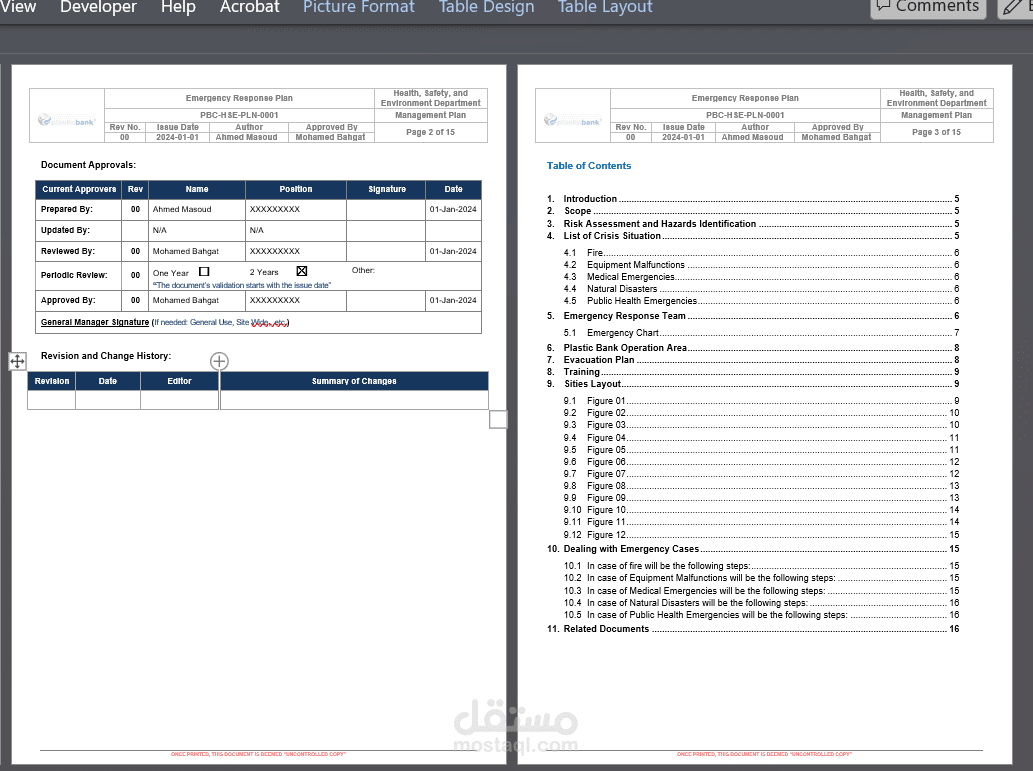Open the 10.1 fire steps entry
The height and width of the screenshot is (771, 1033).
(761, 565)
